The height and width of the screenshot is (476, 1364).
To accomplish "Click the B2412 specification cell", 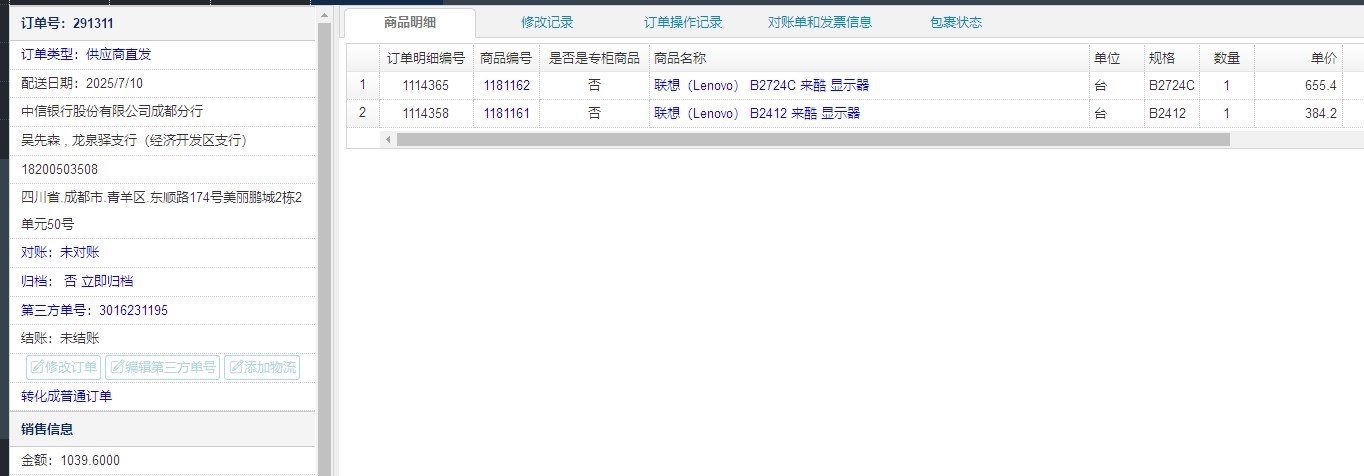I will pos(1172,113).
